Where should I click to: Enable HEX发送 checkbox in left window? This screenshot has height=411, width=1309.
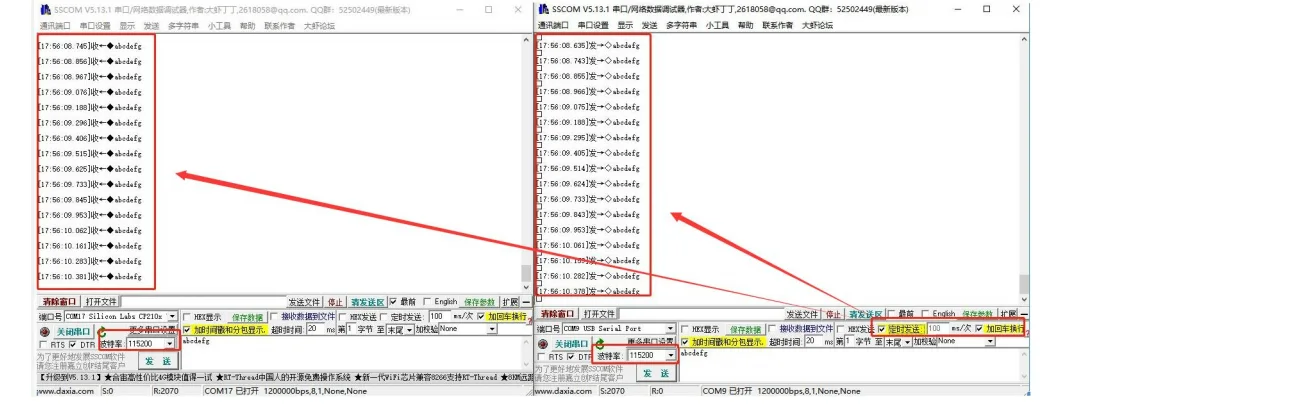click(x=342, y=317)
